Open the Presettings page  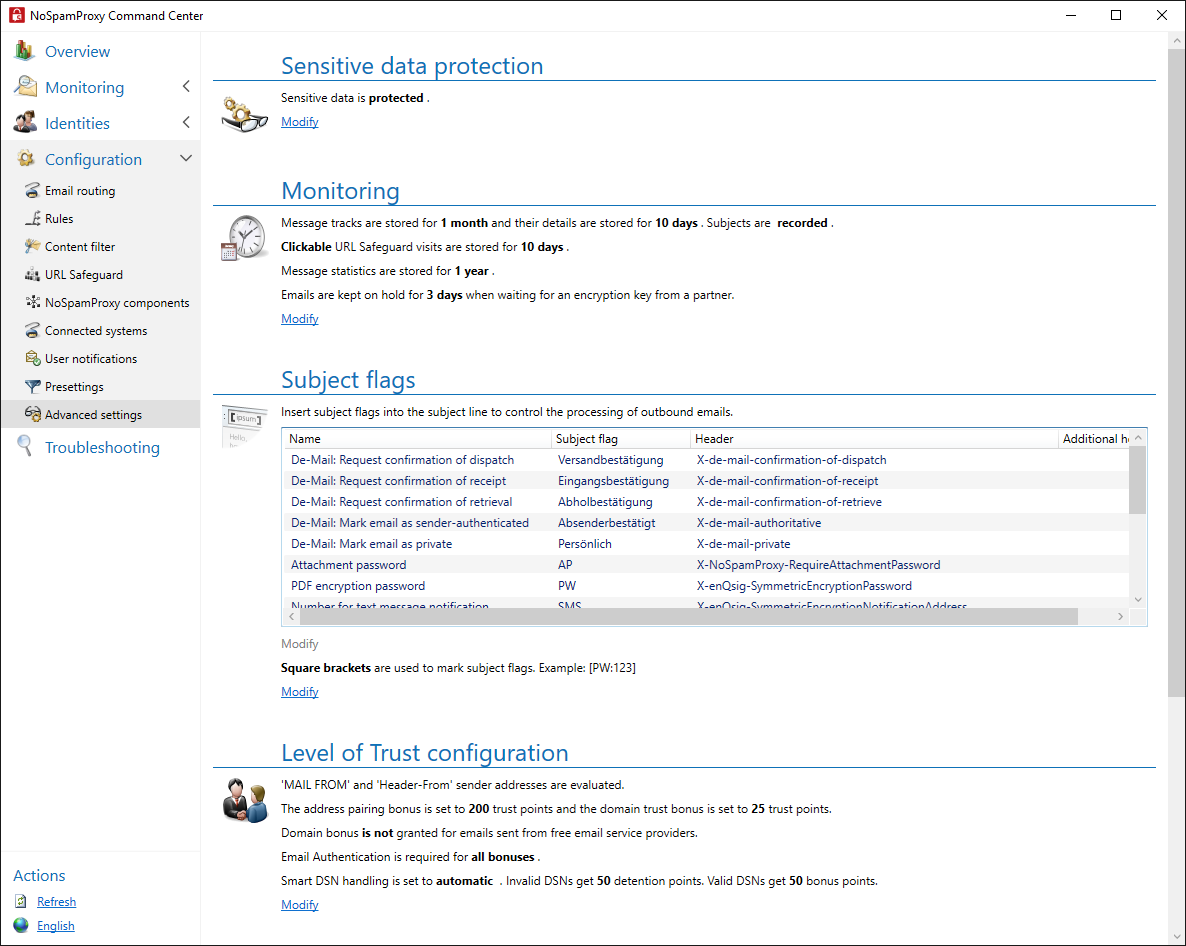click(74, 386)
